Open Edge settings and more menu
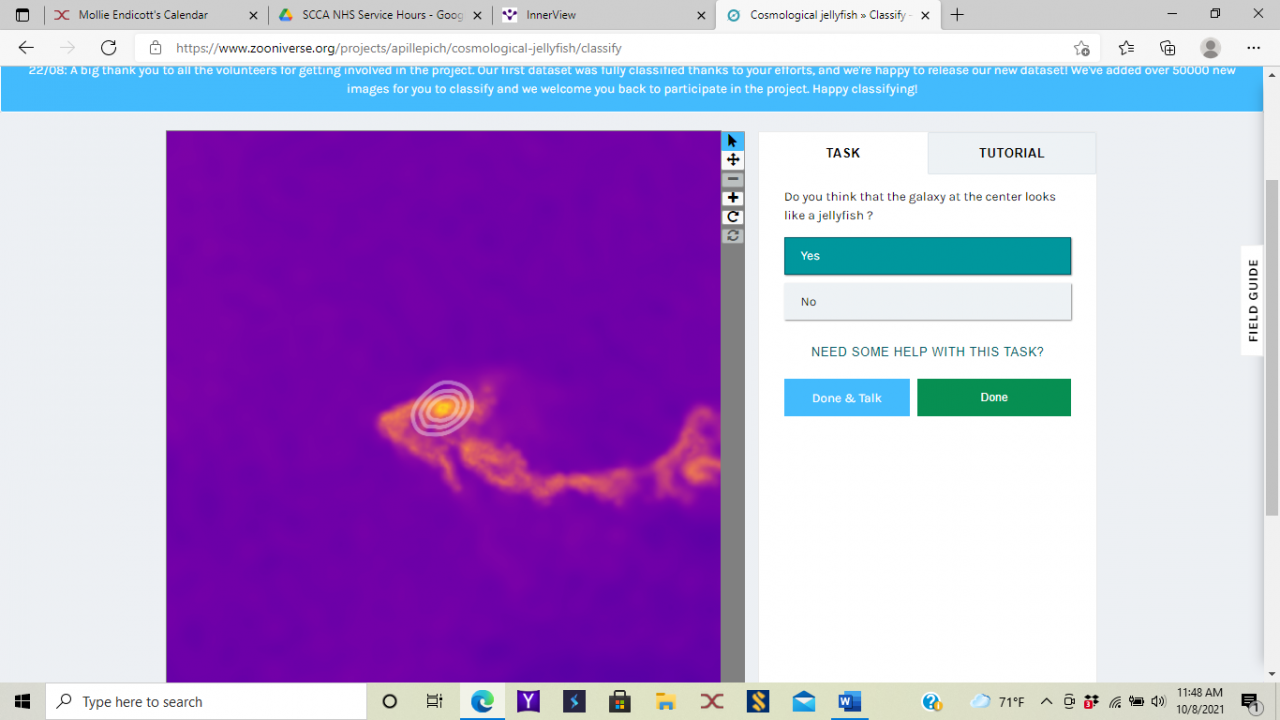 point(1253,48)
